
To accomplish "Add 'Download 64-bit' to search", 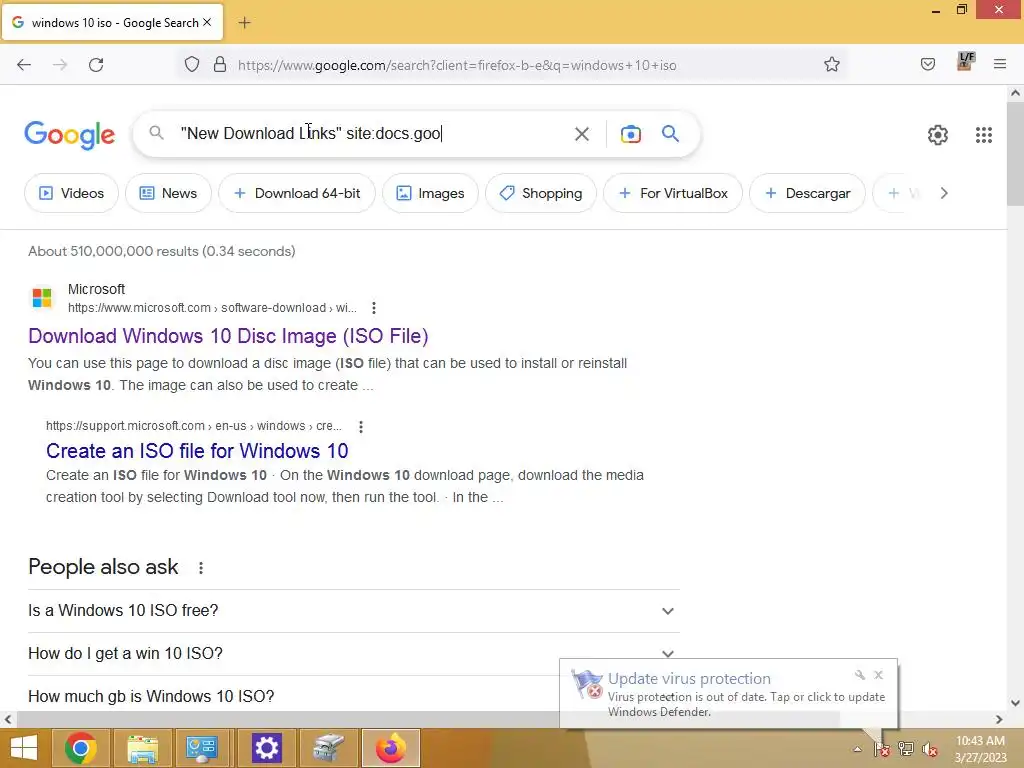I will 297,193.
